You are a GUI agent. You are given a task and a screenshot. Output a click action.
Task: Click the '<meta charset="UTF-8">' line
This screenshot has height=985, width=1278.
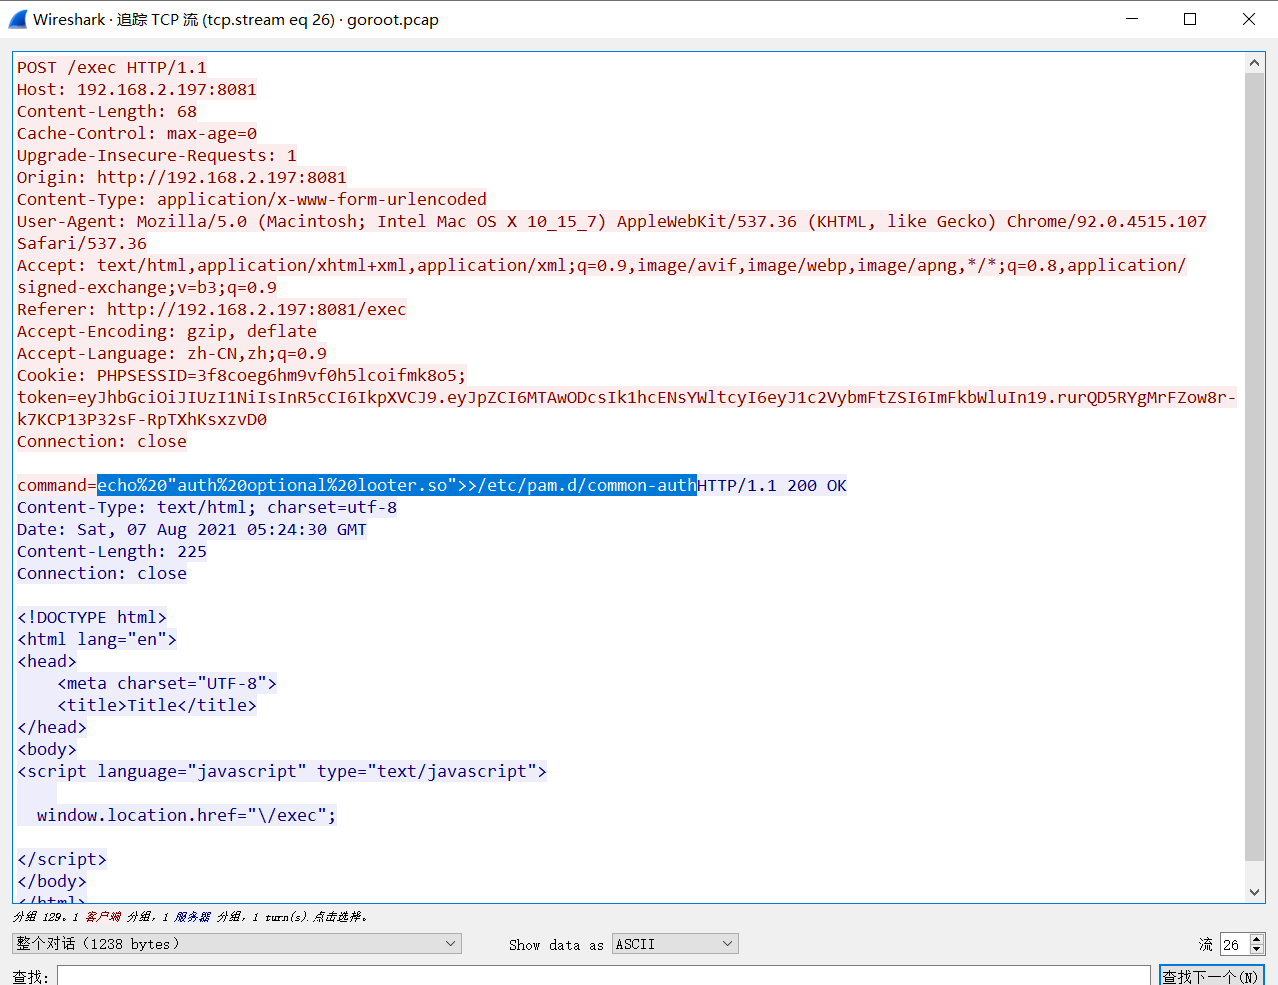point(167,683)
